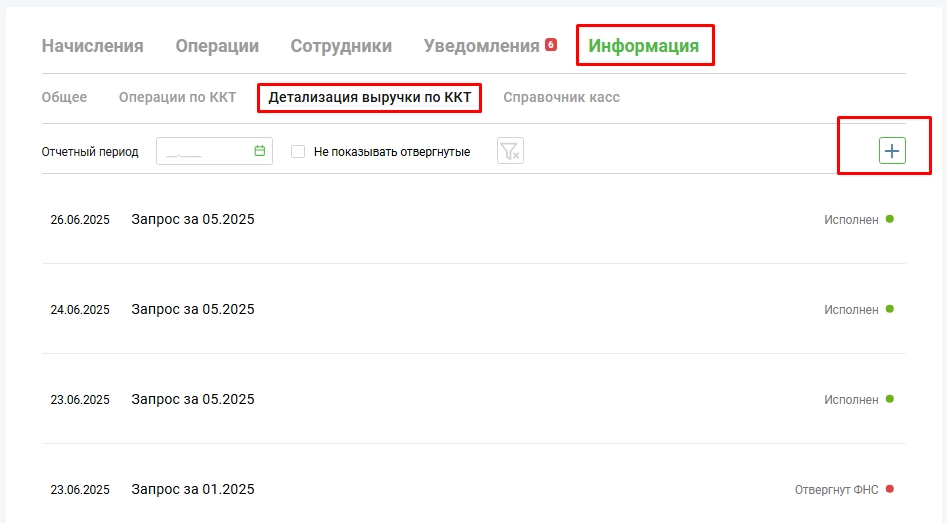Click green status dot of 26.06.2025 request
This screenshot has height=523, width=947.
(x=890, y=219)
